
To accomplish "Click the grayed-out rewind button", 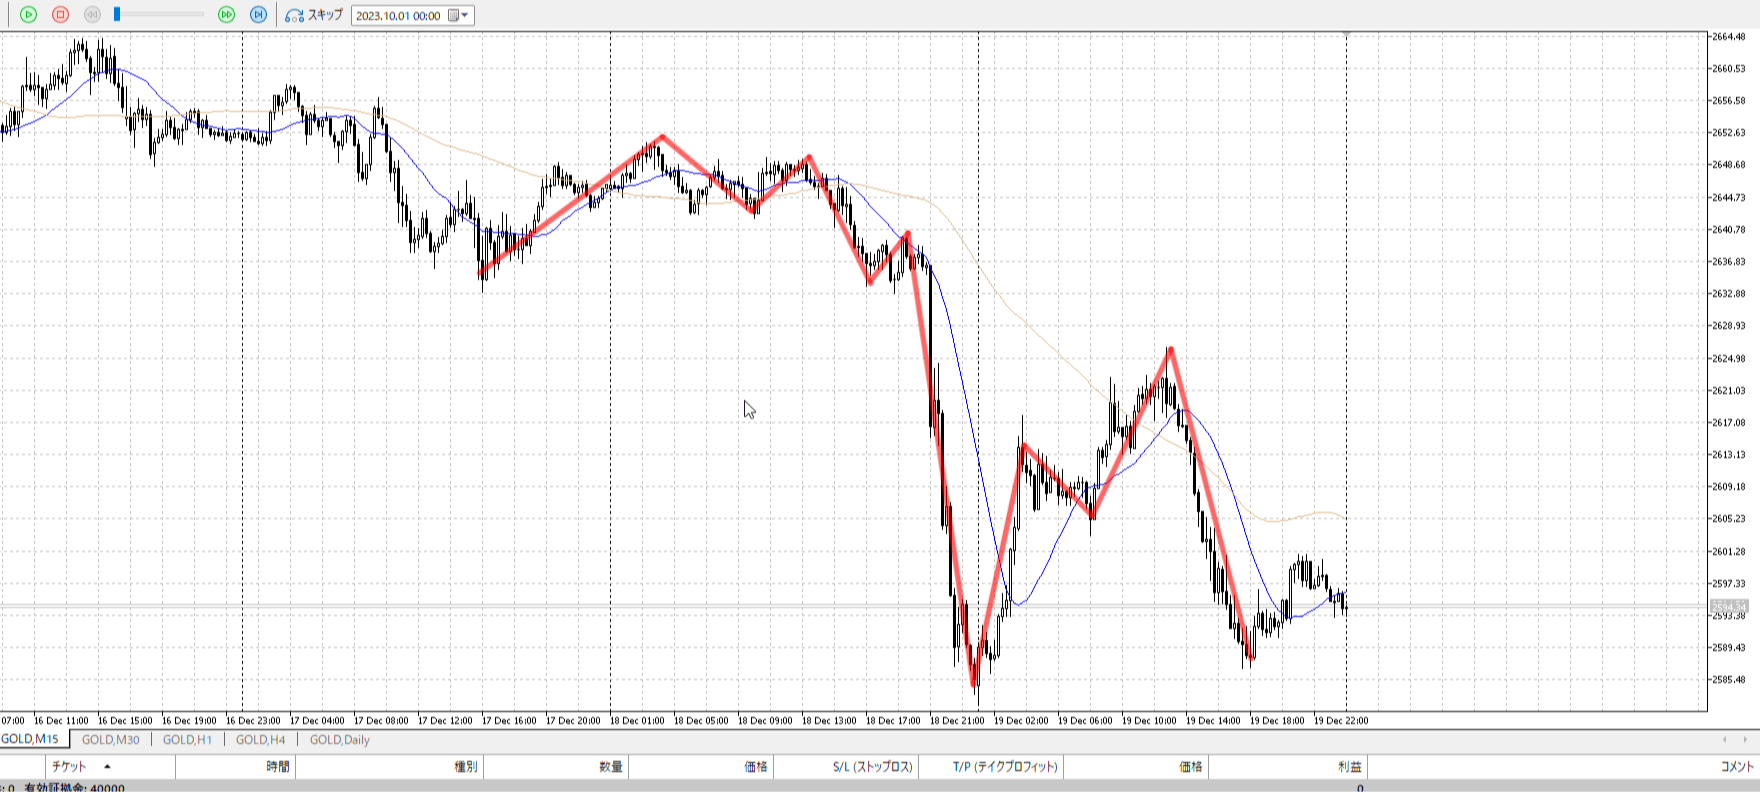I will tap(92, 15).
